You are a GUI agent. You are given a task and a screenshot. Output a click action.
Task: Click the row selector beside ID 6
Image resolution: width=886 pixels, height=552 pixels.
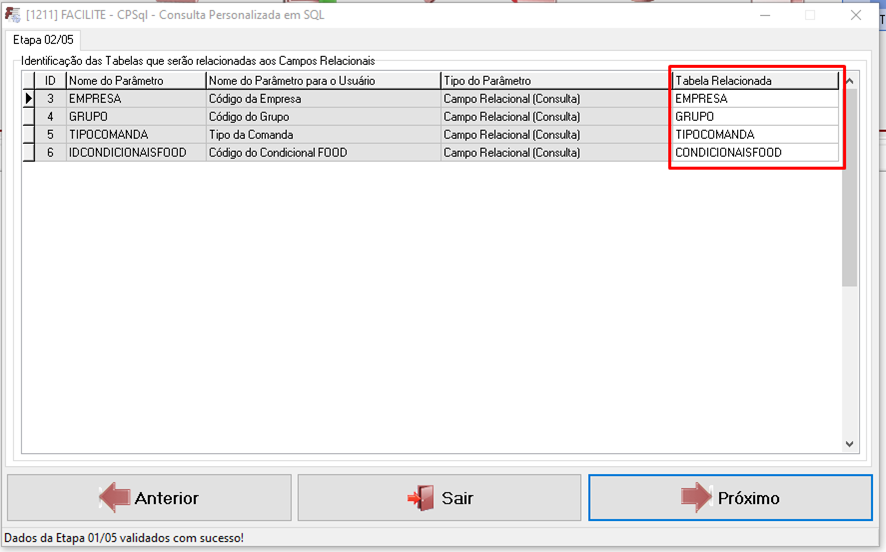coord(29,153)
